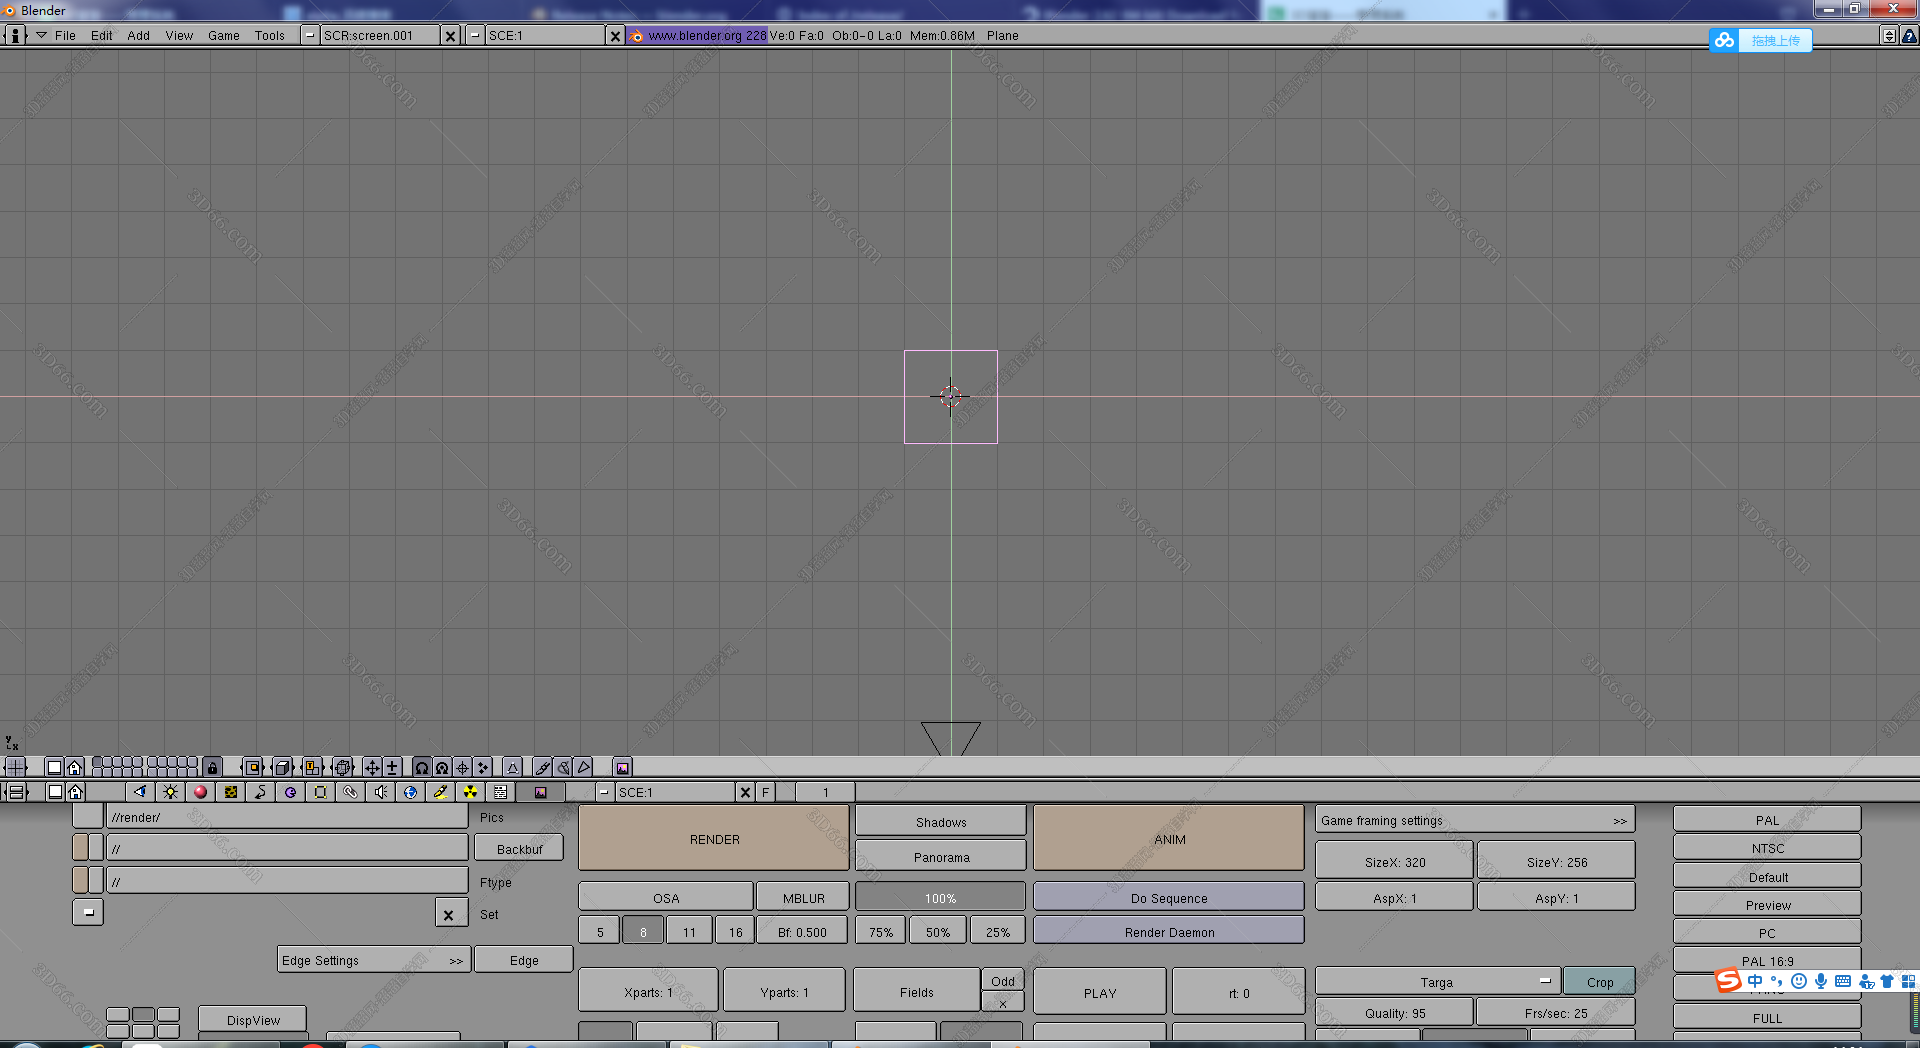Open material buttons red sphere icon
Image resolution: width=1920 pixels, height=1048 pixels.
[x=200, y=792]
